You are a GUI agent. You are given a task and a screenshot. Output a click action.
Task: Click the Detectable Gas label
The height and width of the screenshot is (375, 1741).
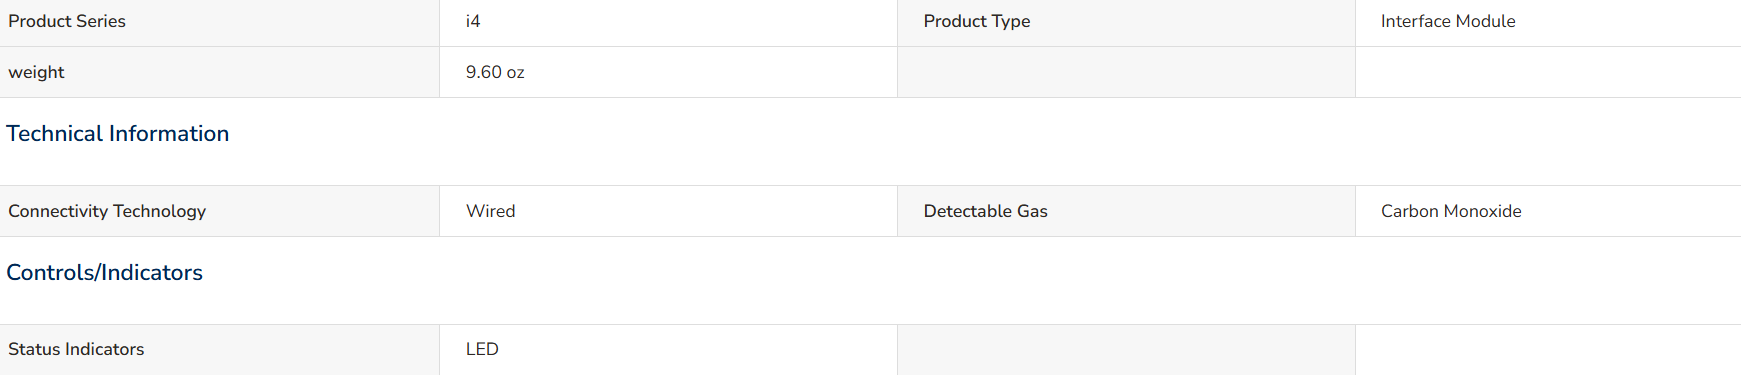[x=985, y=211]
